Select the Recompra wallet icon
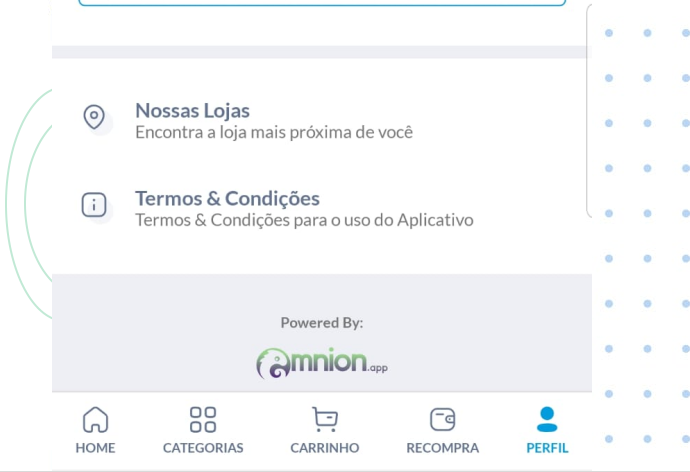The width and height of the screenshot is (690, 472). pyautogui.click(x=443, y=419)
